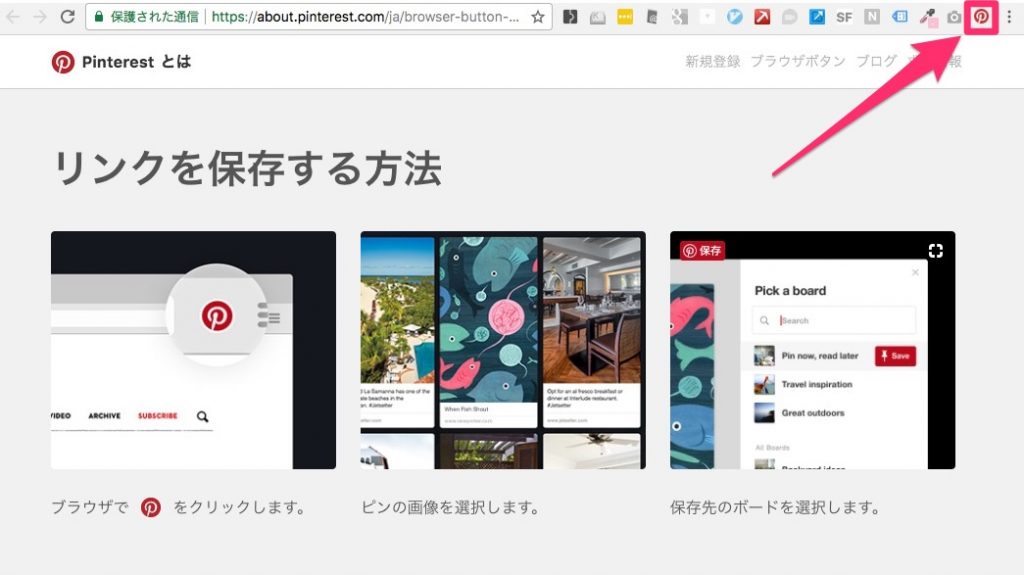The image size is (1024, 575).
Task: Open the browser button illustration thumbnail
Action: click(x=193, y=350)
